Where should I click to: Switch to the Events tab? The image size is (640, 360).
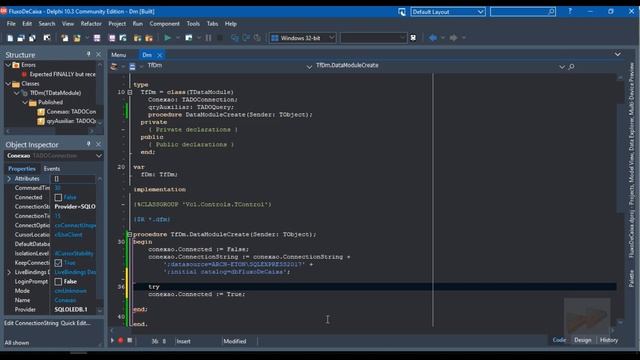click(x=52, y=169)
